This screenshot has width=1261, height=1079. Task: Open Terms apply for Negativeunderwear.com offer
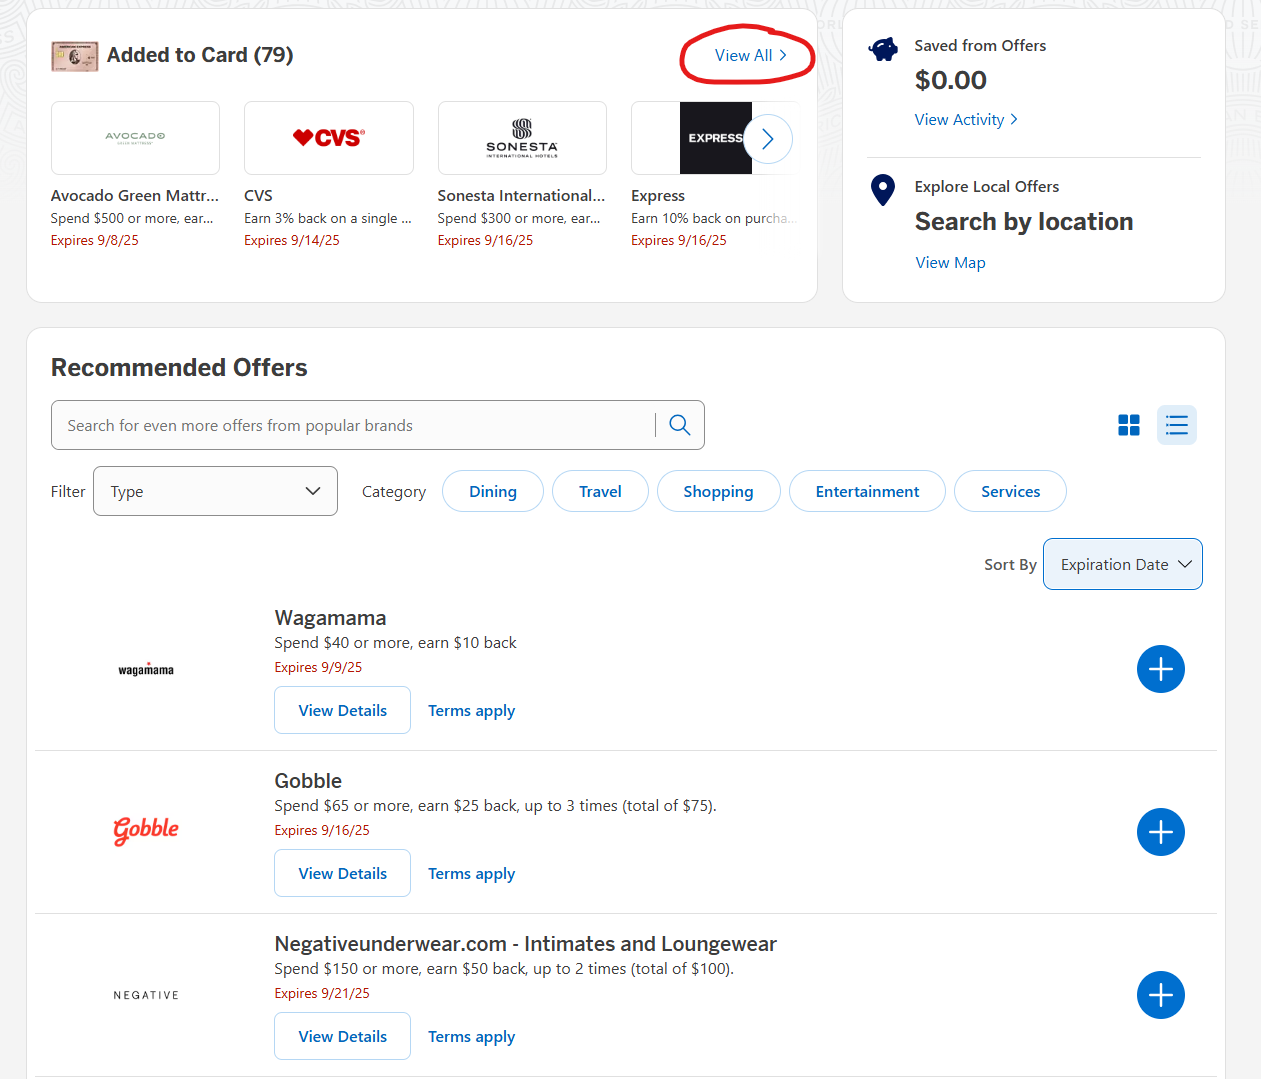472,1037
